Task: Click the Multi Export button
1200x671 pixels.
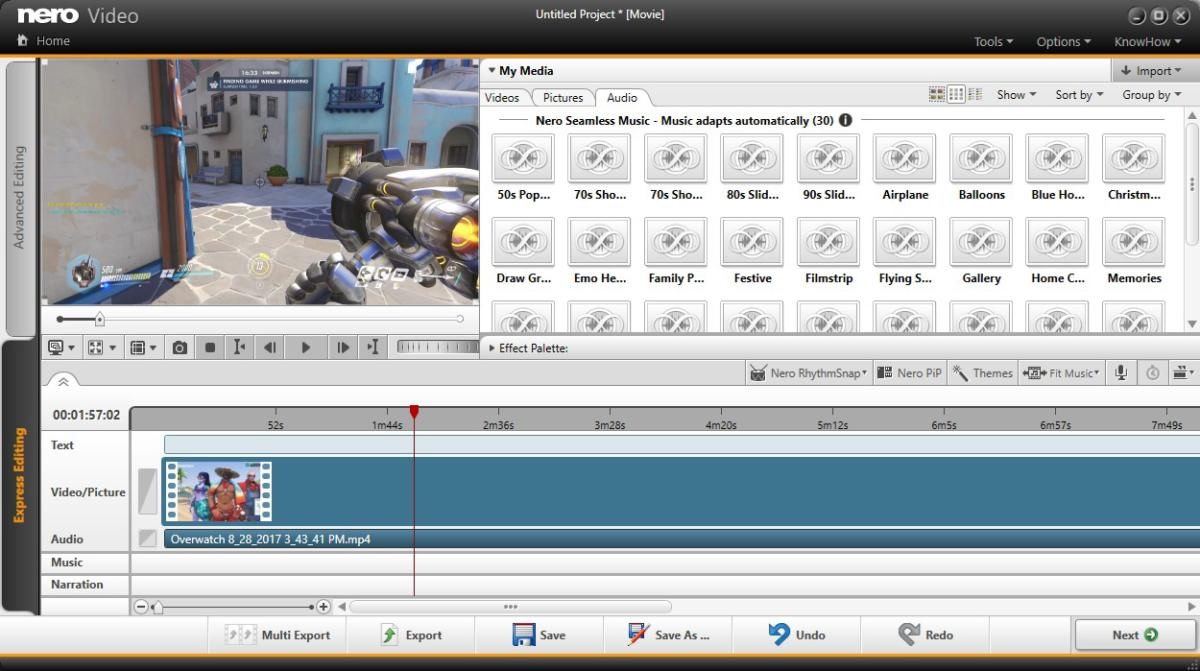Action: pos(277,635)
